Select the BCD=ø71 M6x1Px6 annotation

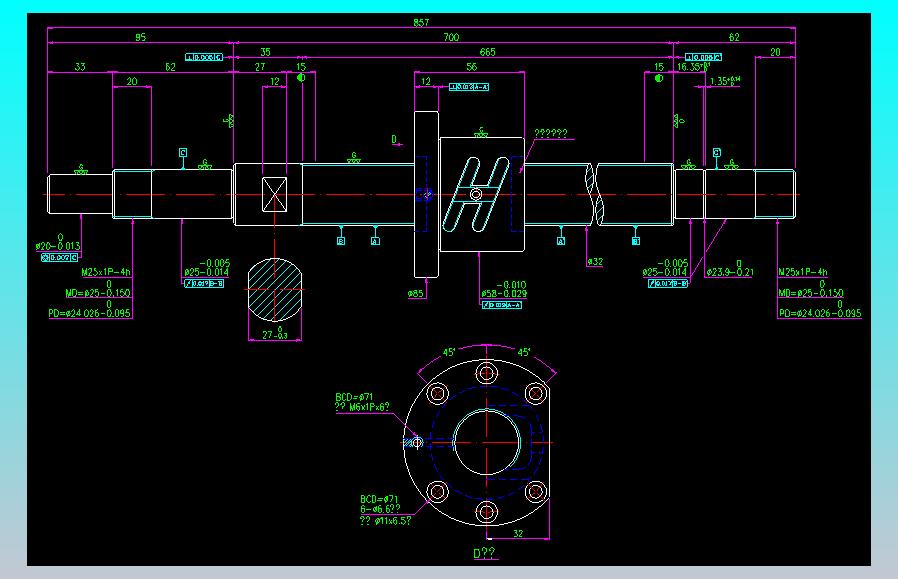tap(363, 402)
